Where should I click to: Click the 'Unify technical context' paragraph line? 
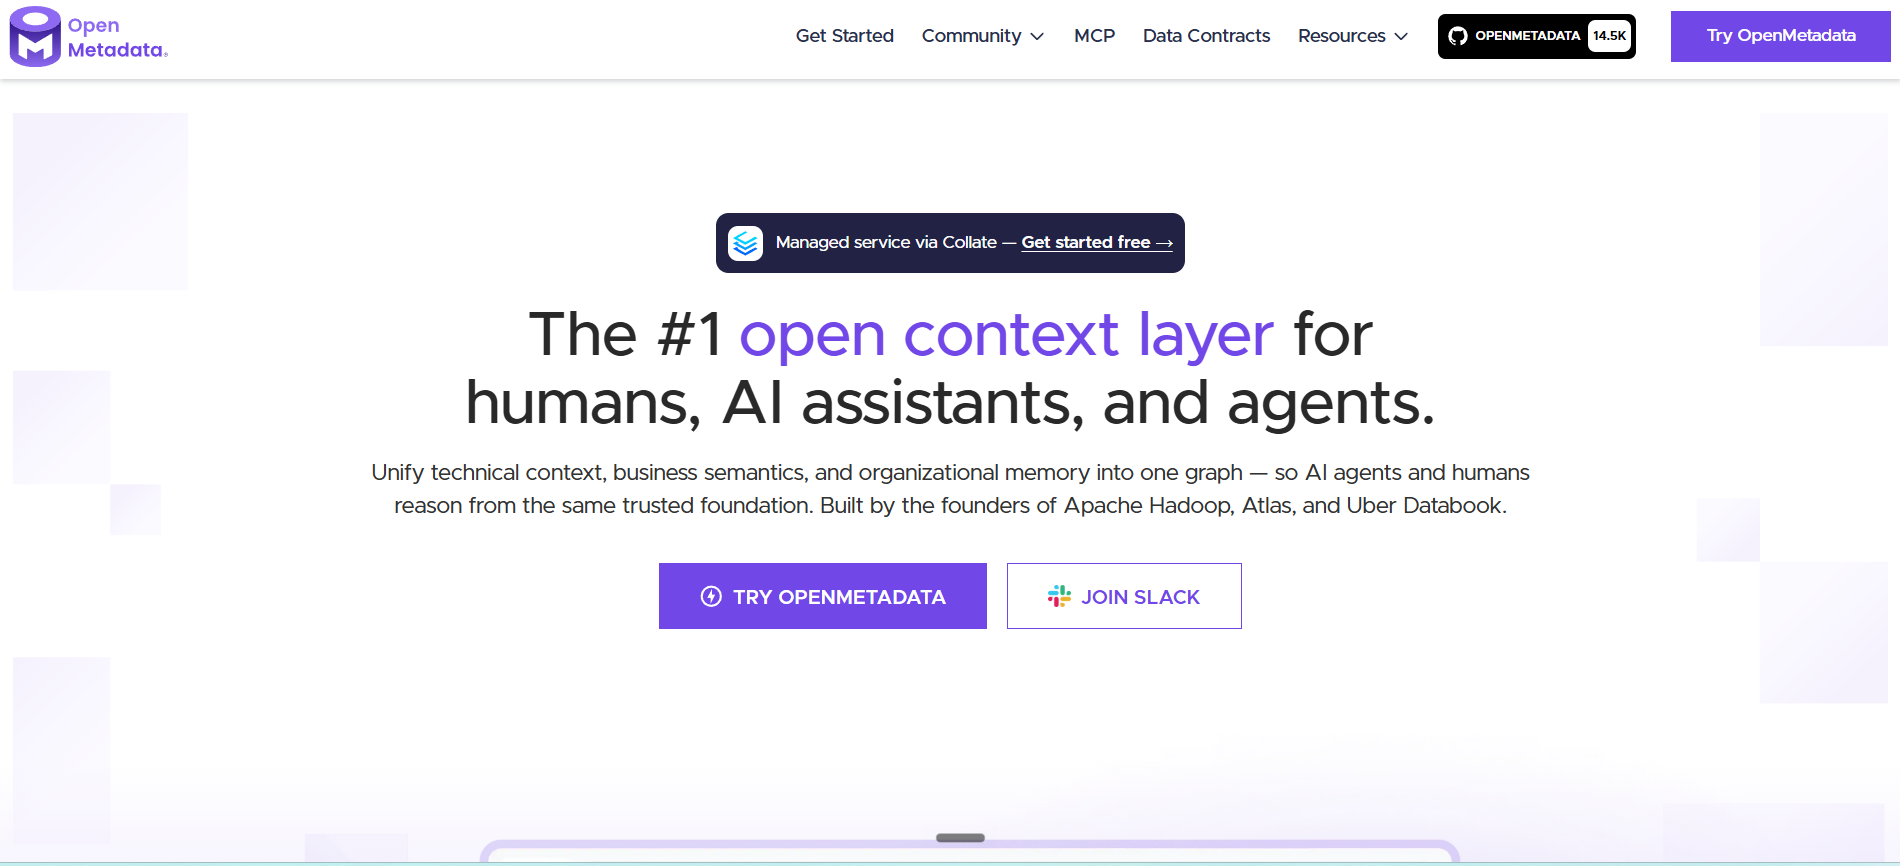(x=950, y=472)
